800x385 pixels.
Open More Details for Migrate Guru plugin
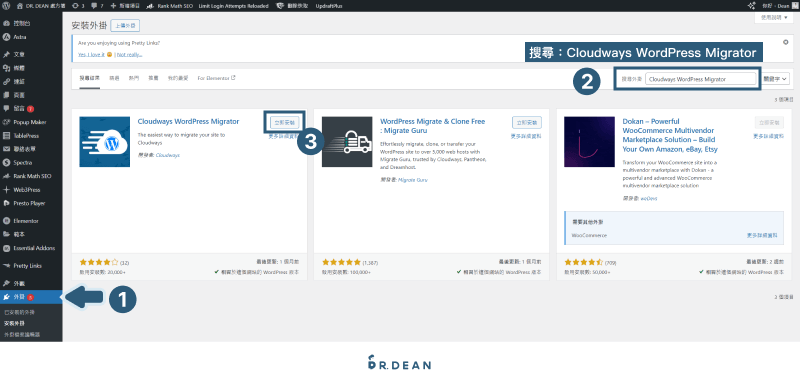(x=526, y=136)
